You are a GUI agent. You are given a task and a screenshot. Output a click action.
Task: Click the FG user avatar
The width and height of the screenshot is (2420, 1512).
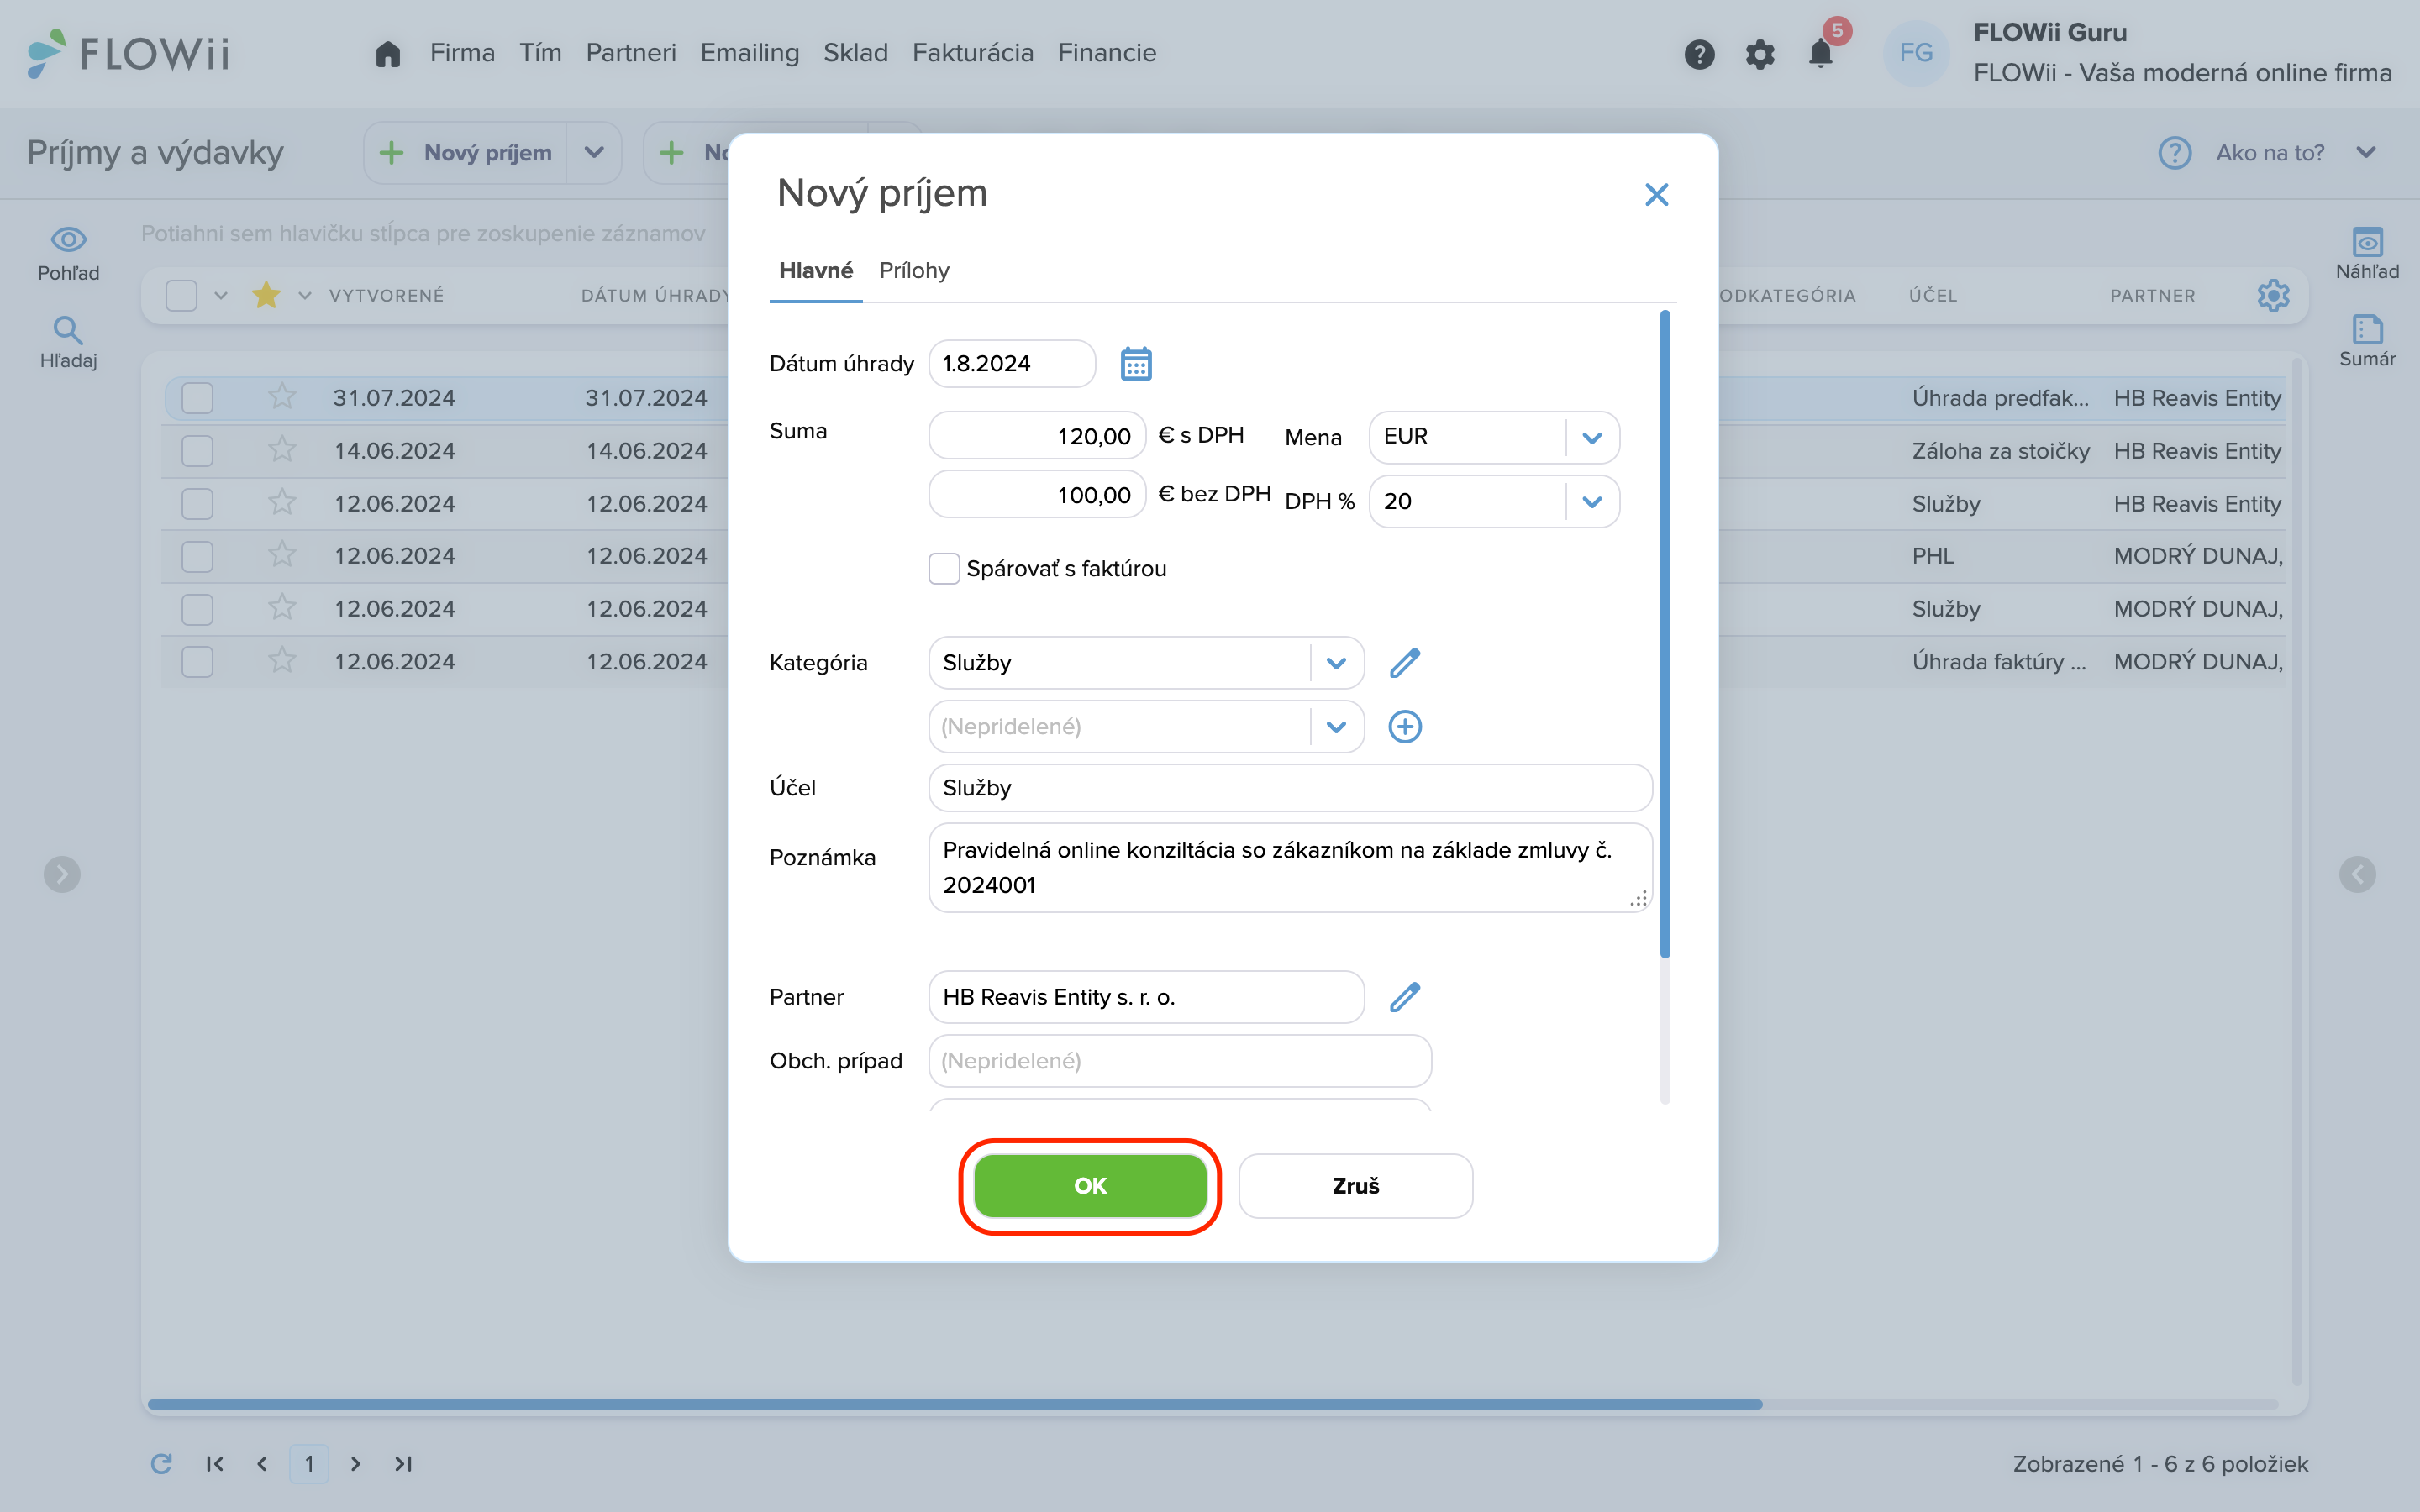click(1916, 53)
